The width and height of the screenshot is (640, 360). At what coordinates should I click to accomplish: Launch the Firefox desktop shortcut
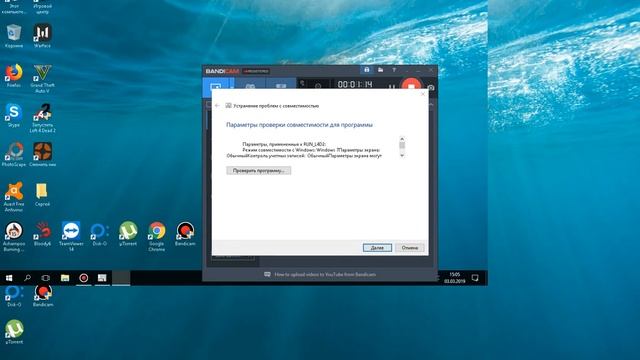(14, 76)
